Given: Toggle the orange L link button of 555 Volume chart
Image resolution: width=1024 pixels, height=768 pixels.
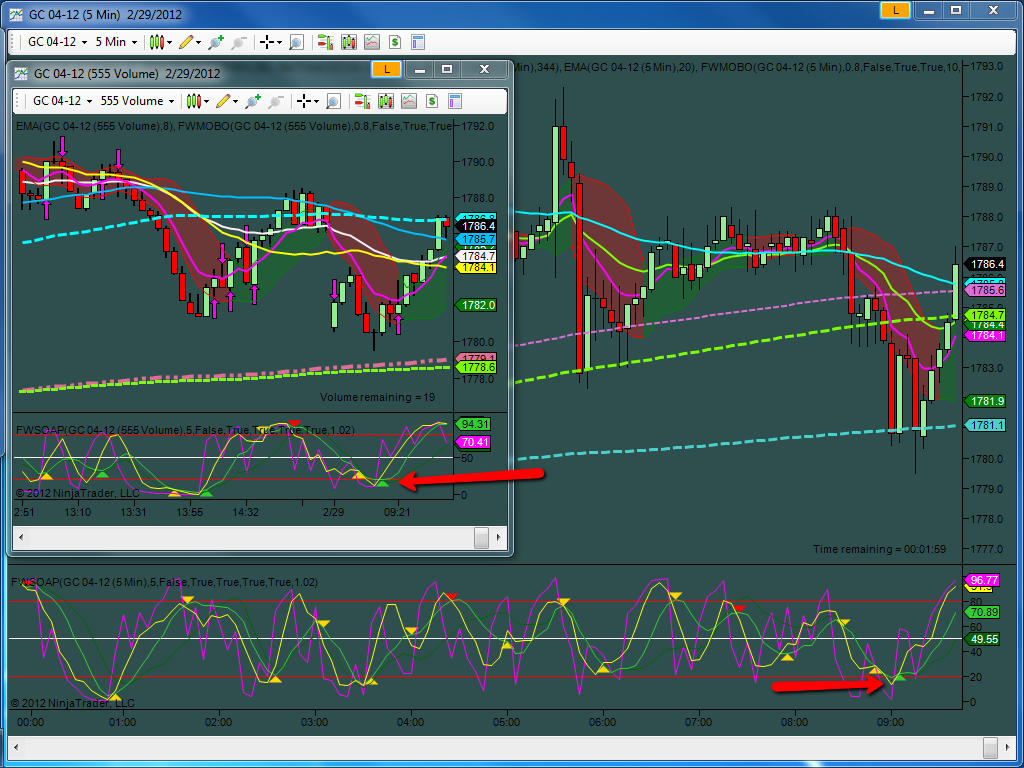Looking at the screenshot, I should click(387, 69).
